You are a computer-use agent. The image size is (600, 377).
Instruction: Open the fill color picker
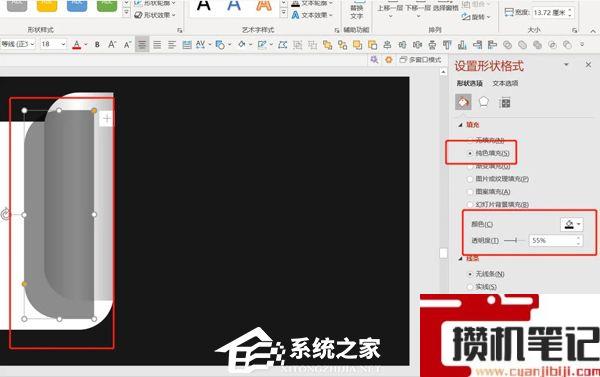(x=572, y=224)
